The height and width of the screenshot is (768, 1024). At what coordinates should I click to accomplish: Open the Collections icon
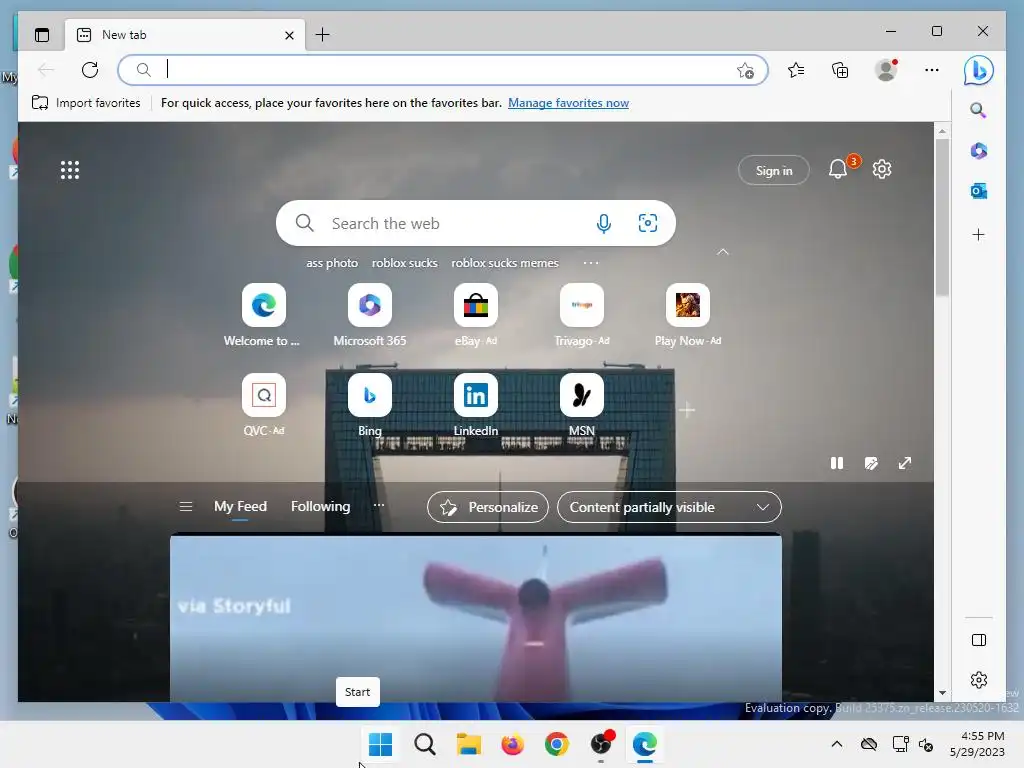(840, 70)
